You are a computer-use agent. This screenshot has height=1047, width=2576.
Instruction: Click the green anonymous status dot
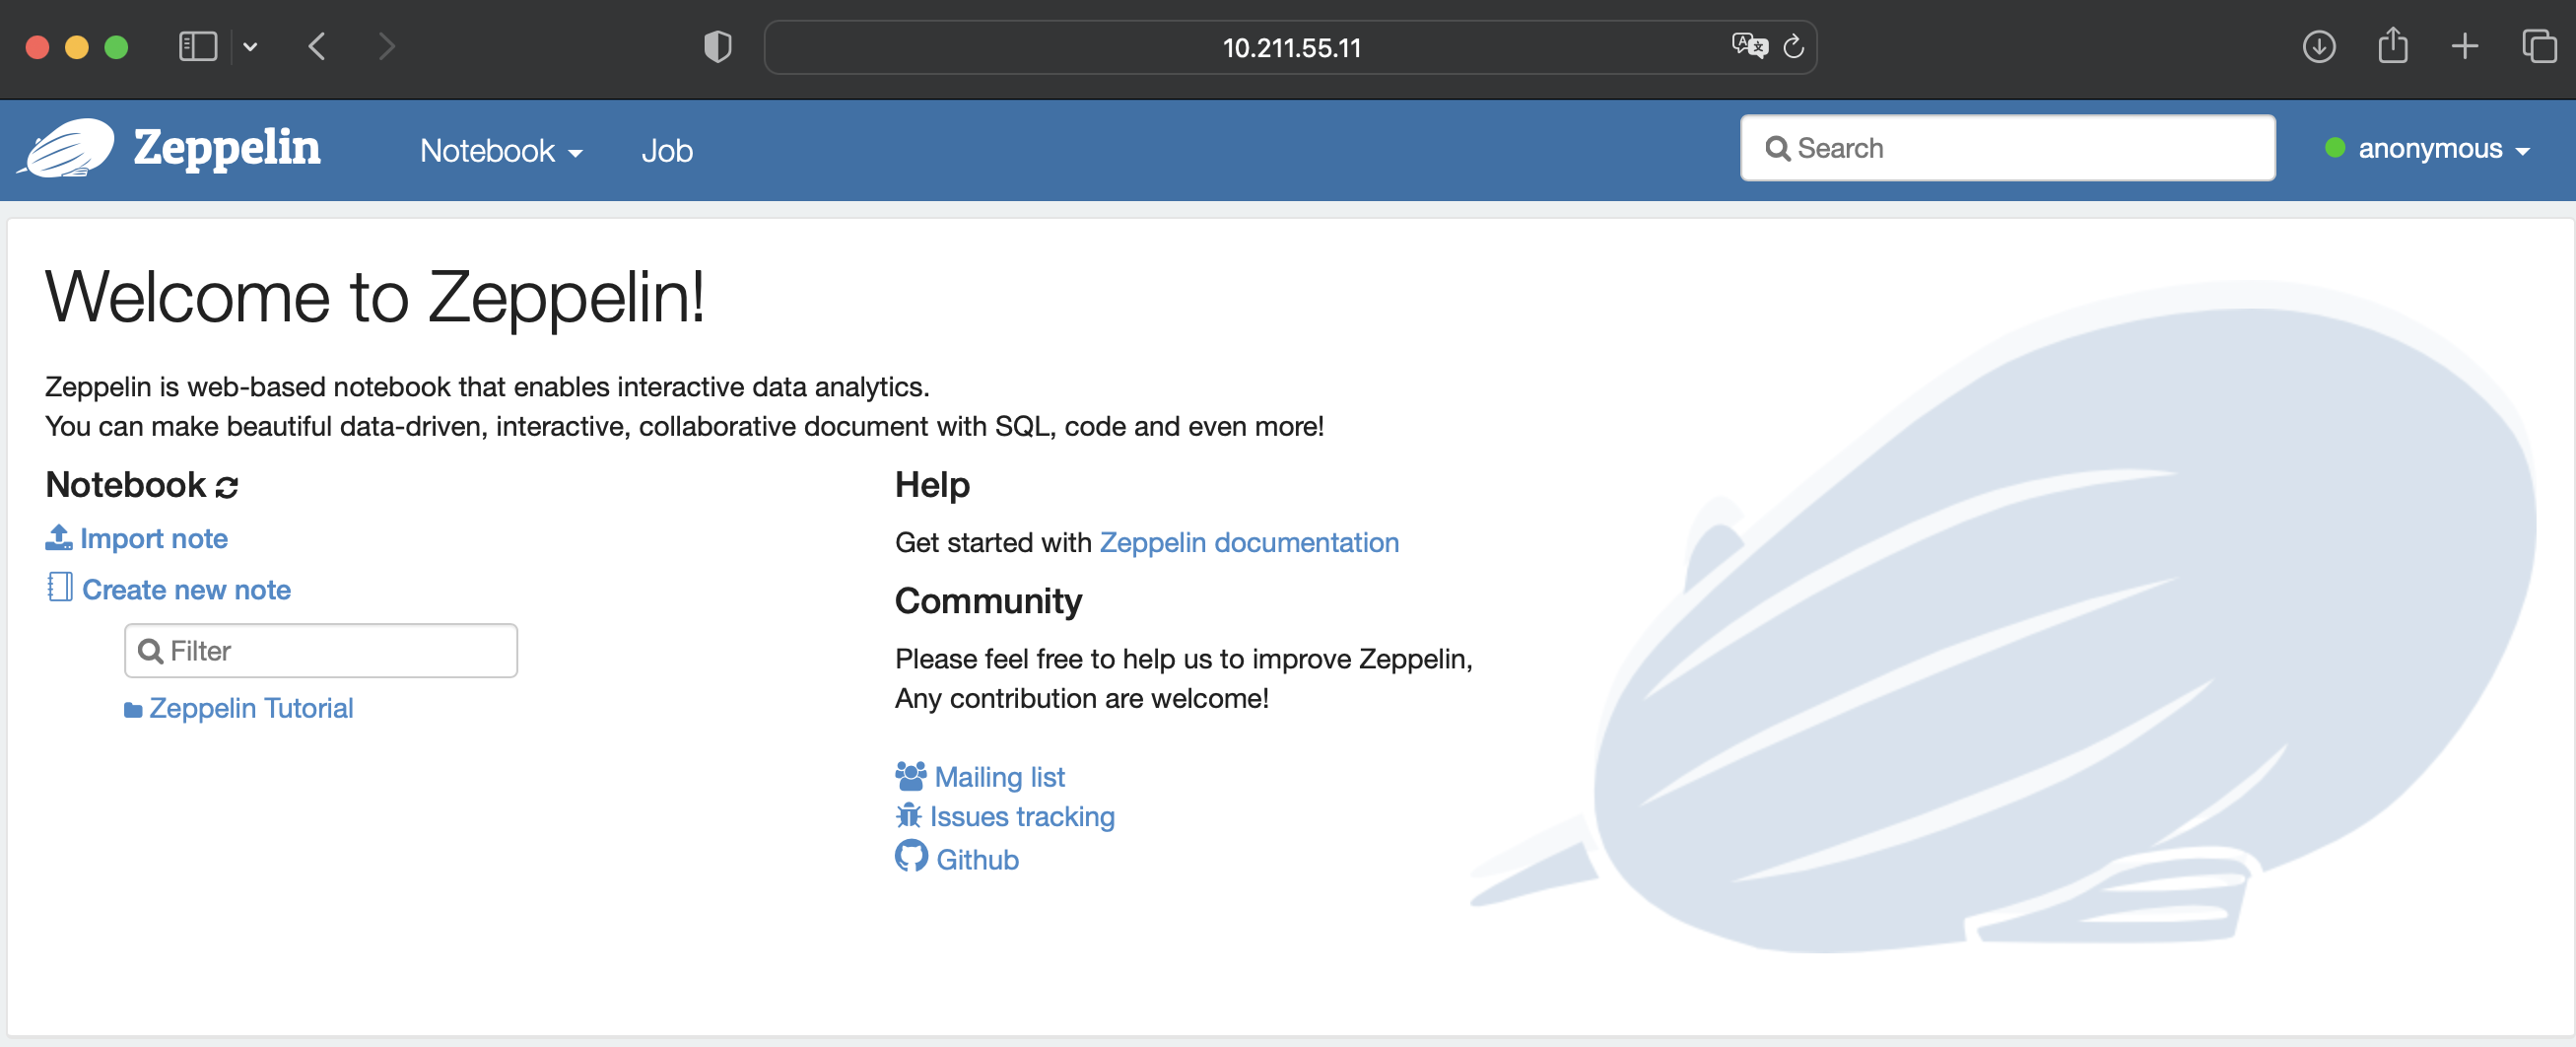click(x=2335, y=148)
